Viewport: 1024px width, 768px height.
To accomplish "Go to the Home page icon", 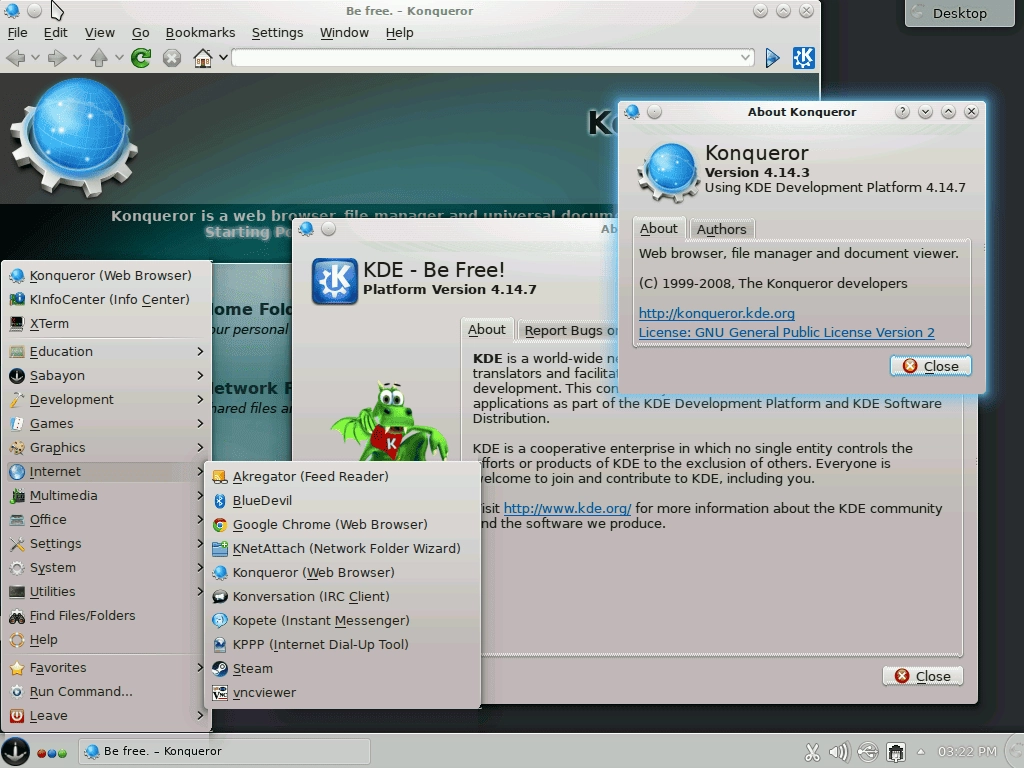I will point(202,58).
